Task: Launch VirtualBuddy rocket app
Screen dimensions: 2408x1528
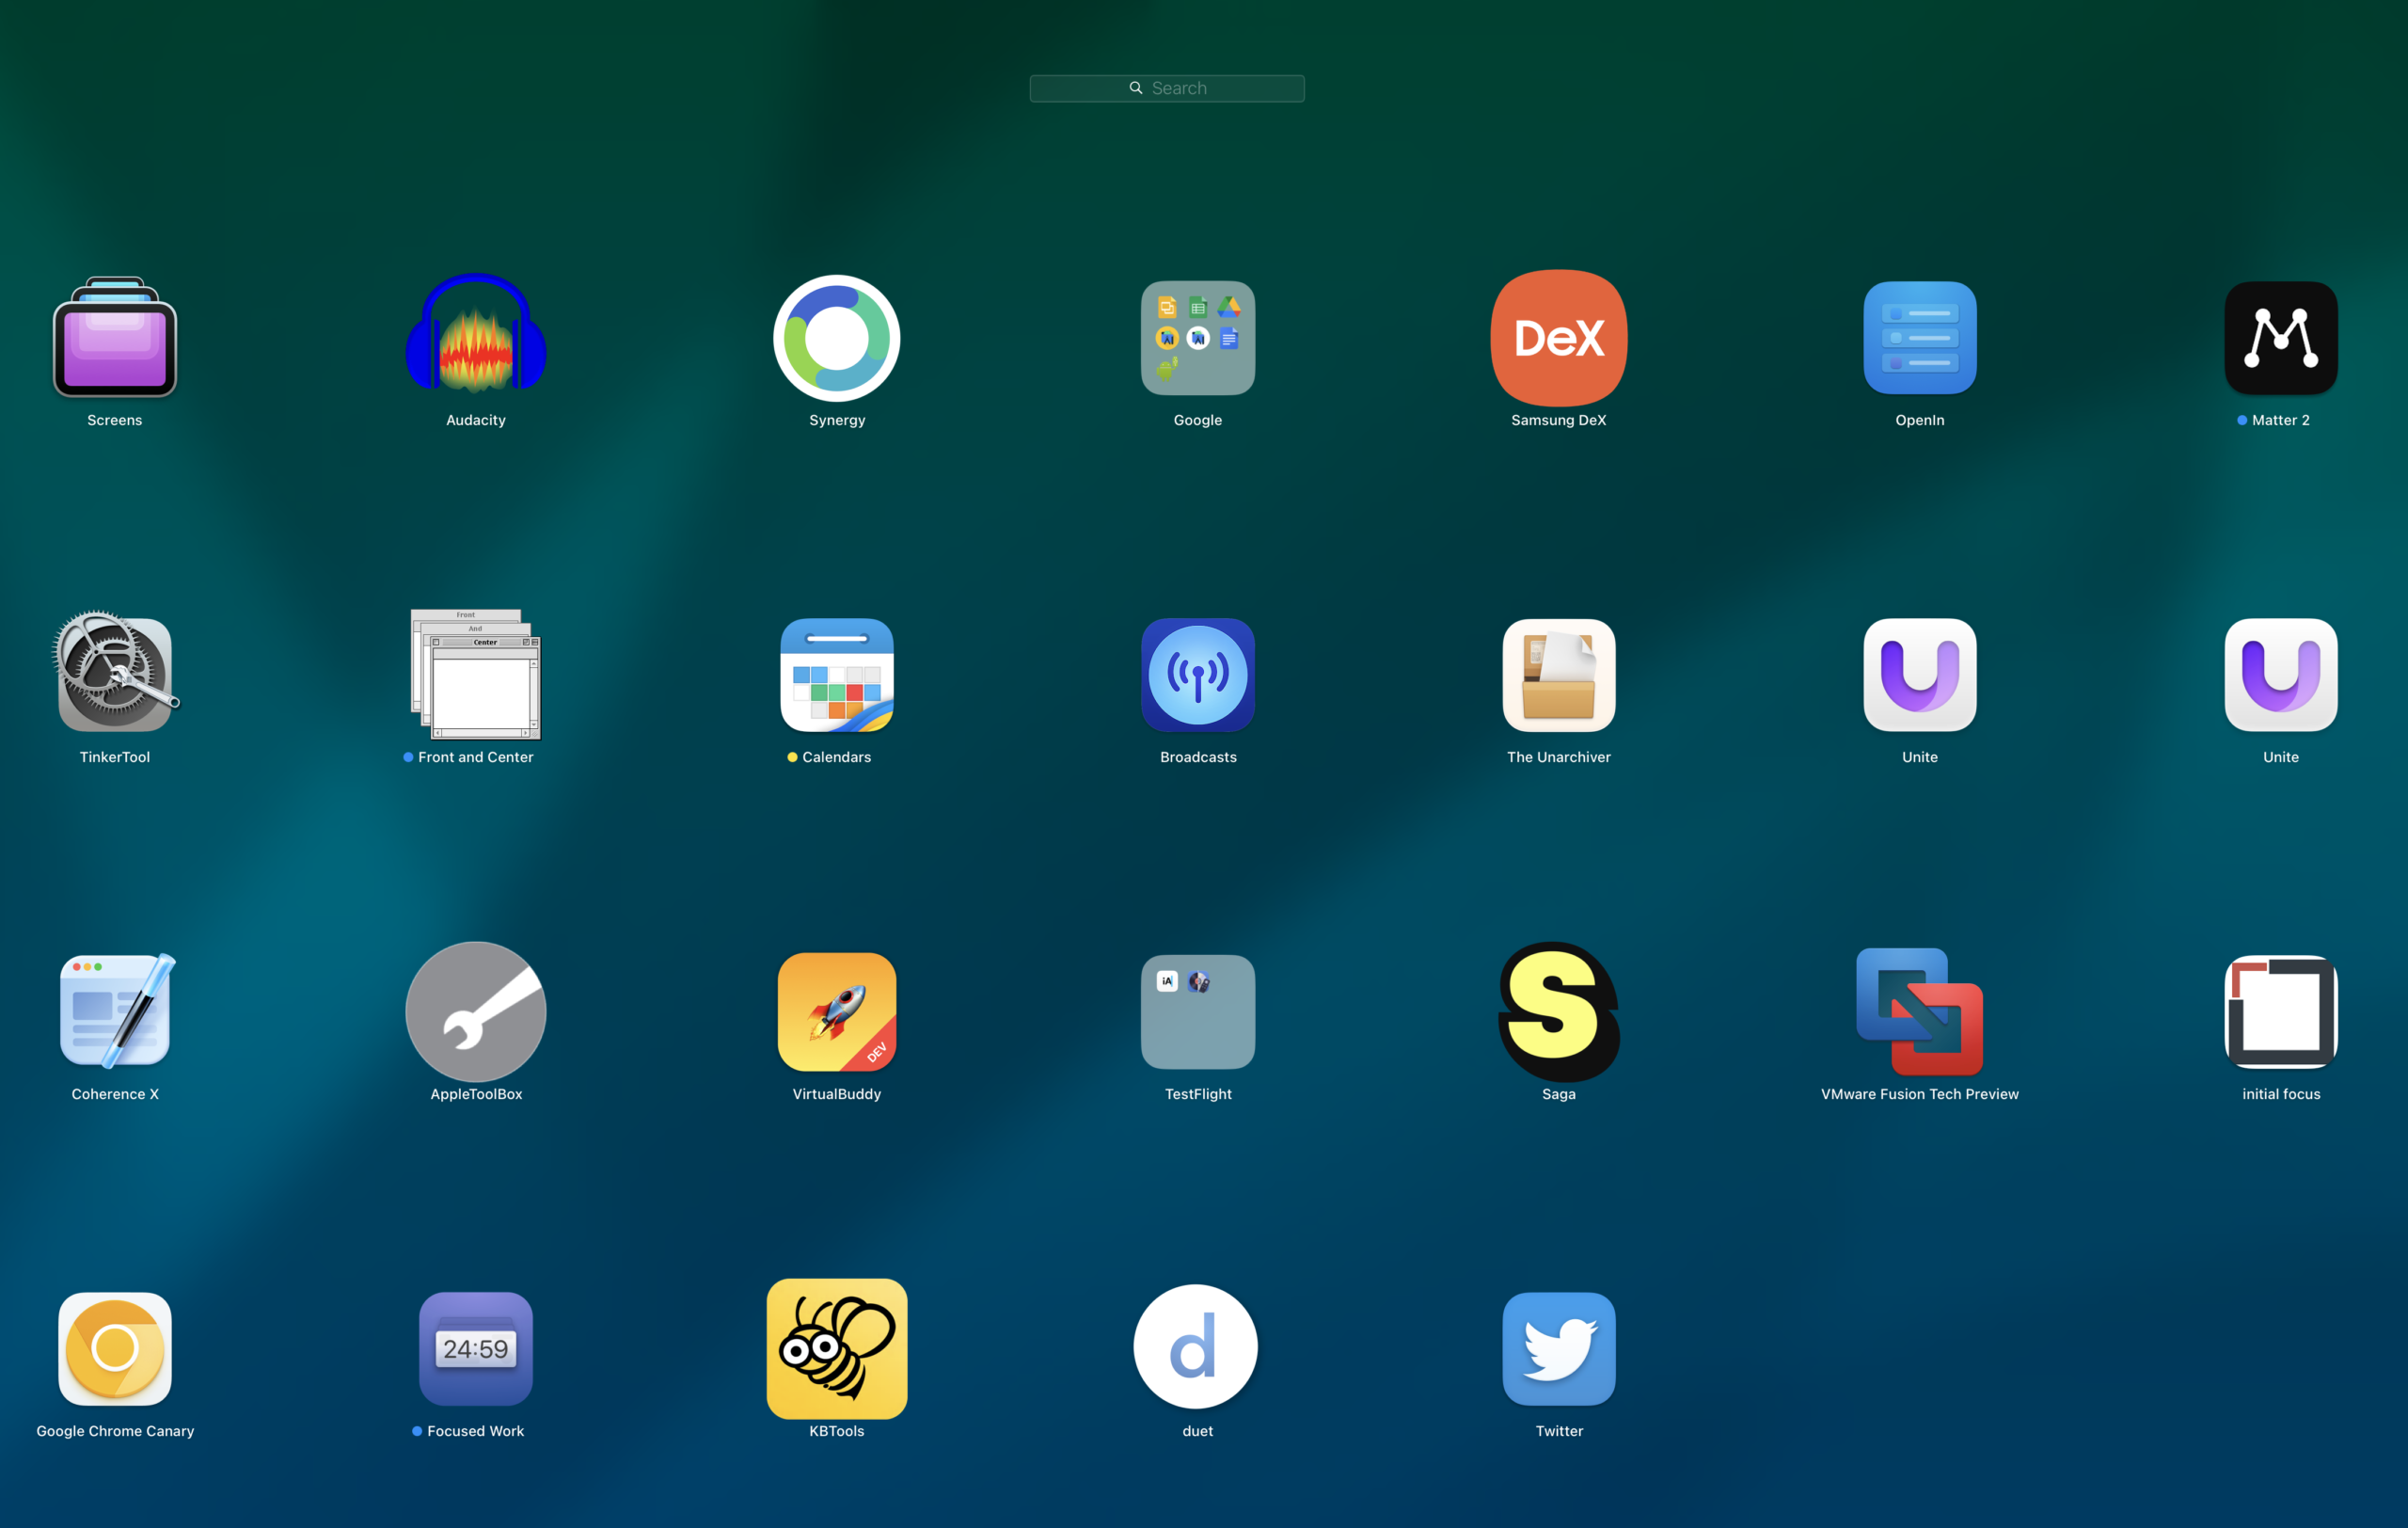Action: [837, 1012]
